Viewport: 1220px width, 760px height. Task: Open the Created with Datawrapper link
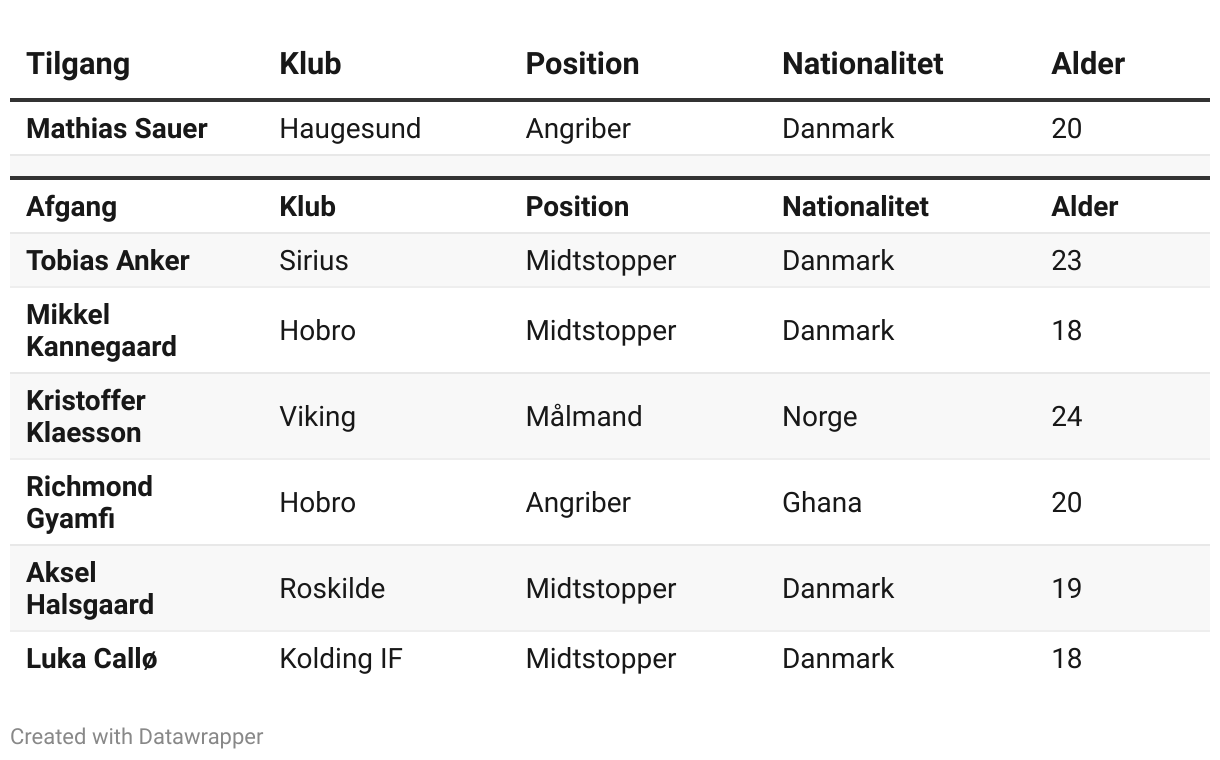coord(137,737)
